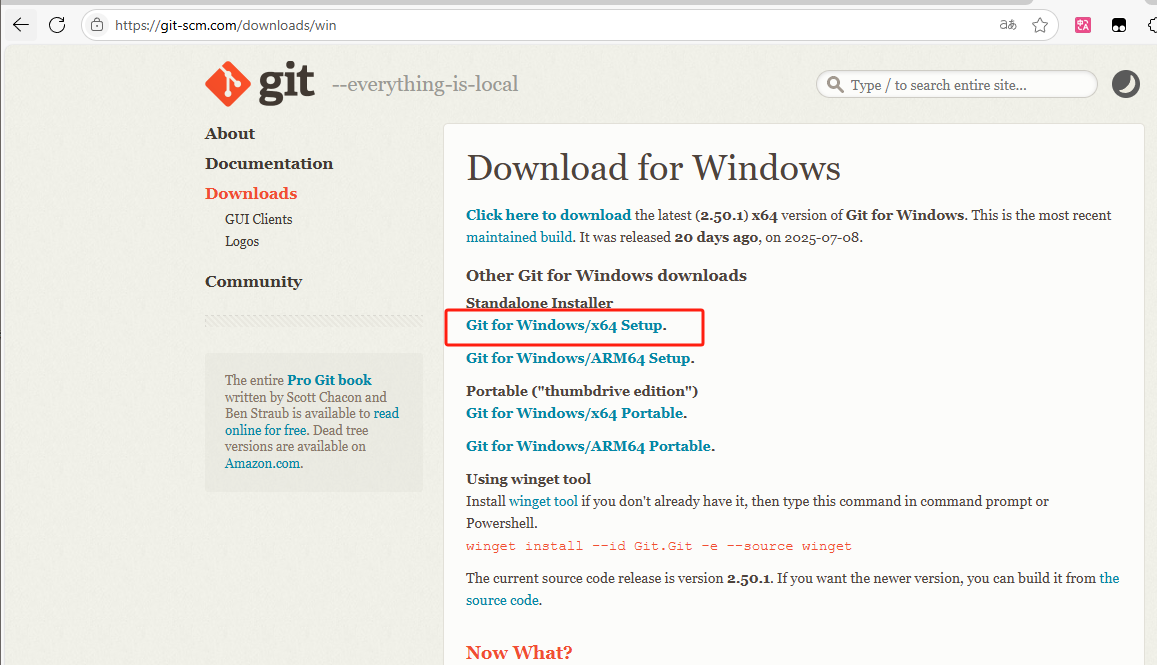This screenshot has height=665, width=1157.
Task: Click the browser back arrow
Action: pos(21,25)
